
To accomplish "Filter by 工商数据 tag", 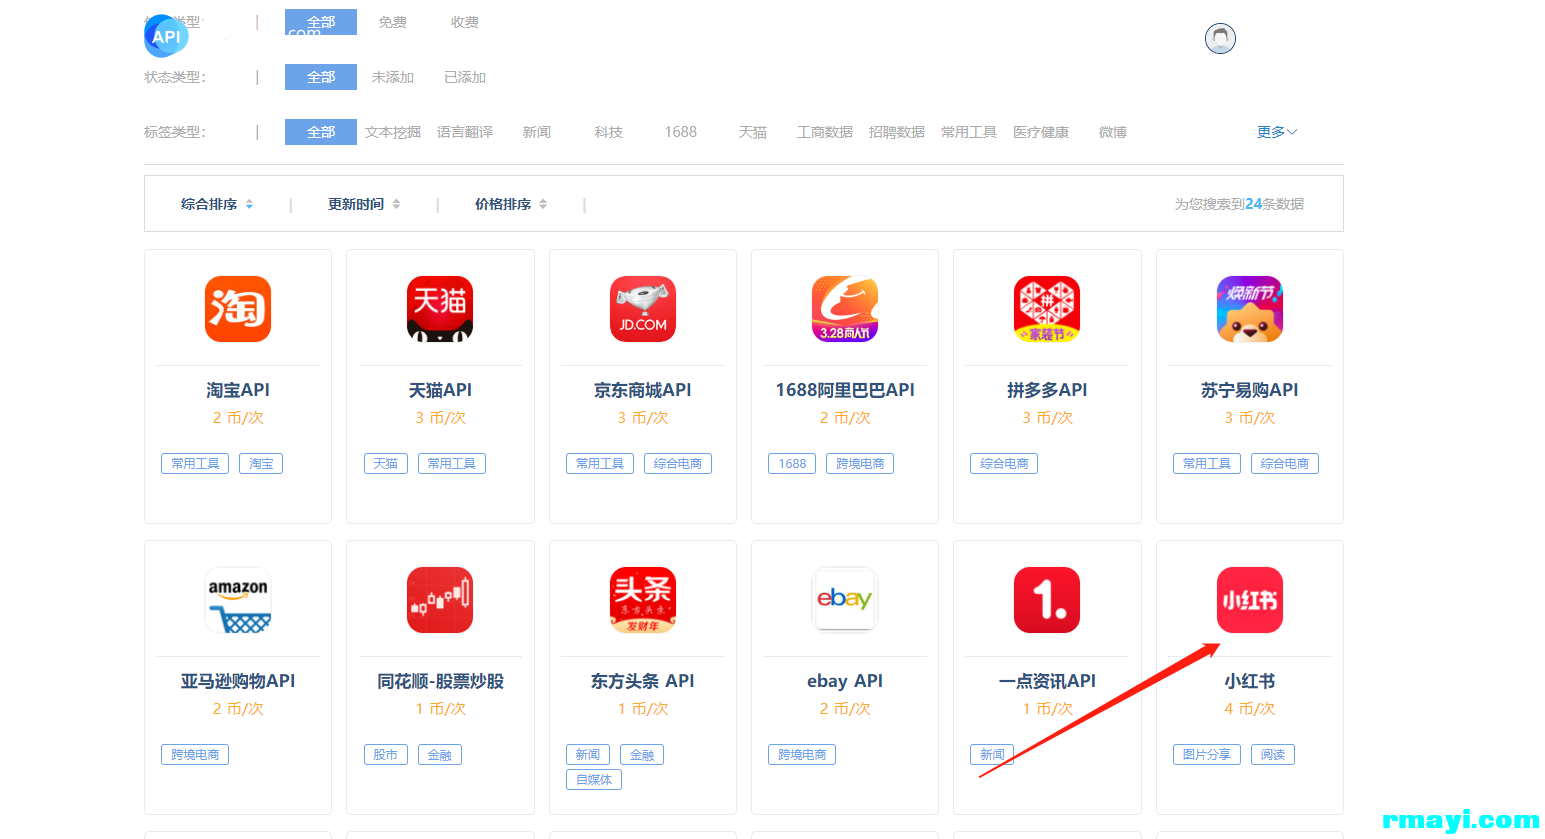I will 825,132.
